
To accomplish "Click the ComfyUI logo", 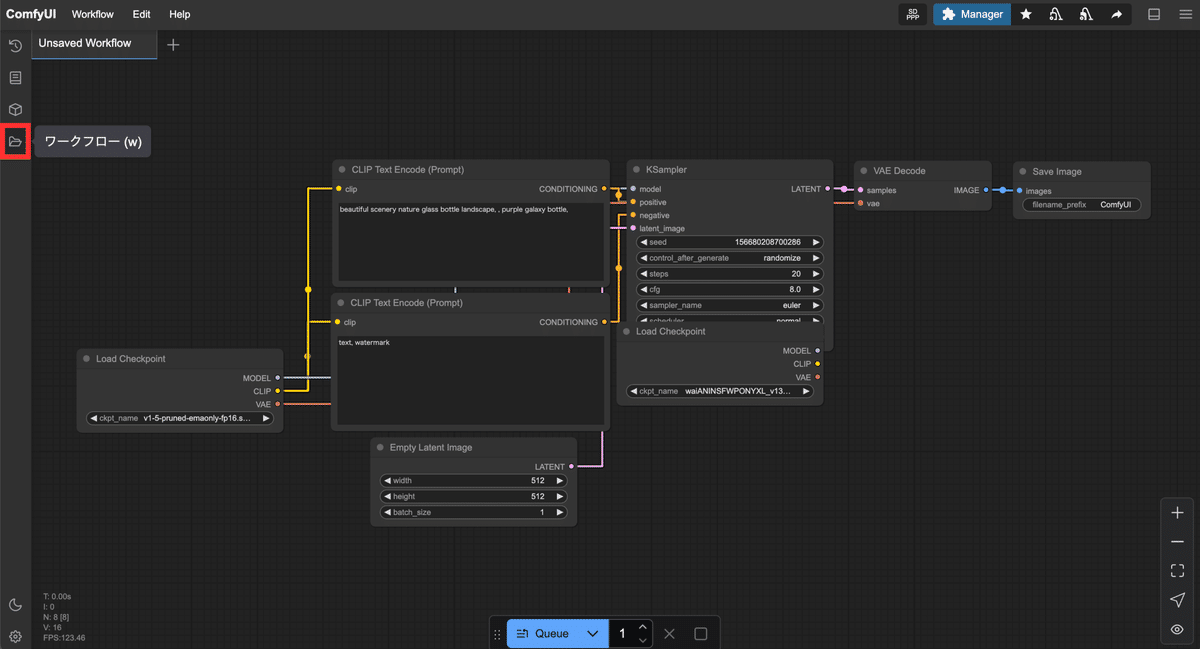I will click(x=30, y=14).
